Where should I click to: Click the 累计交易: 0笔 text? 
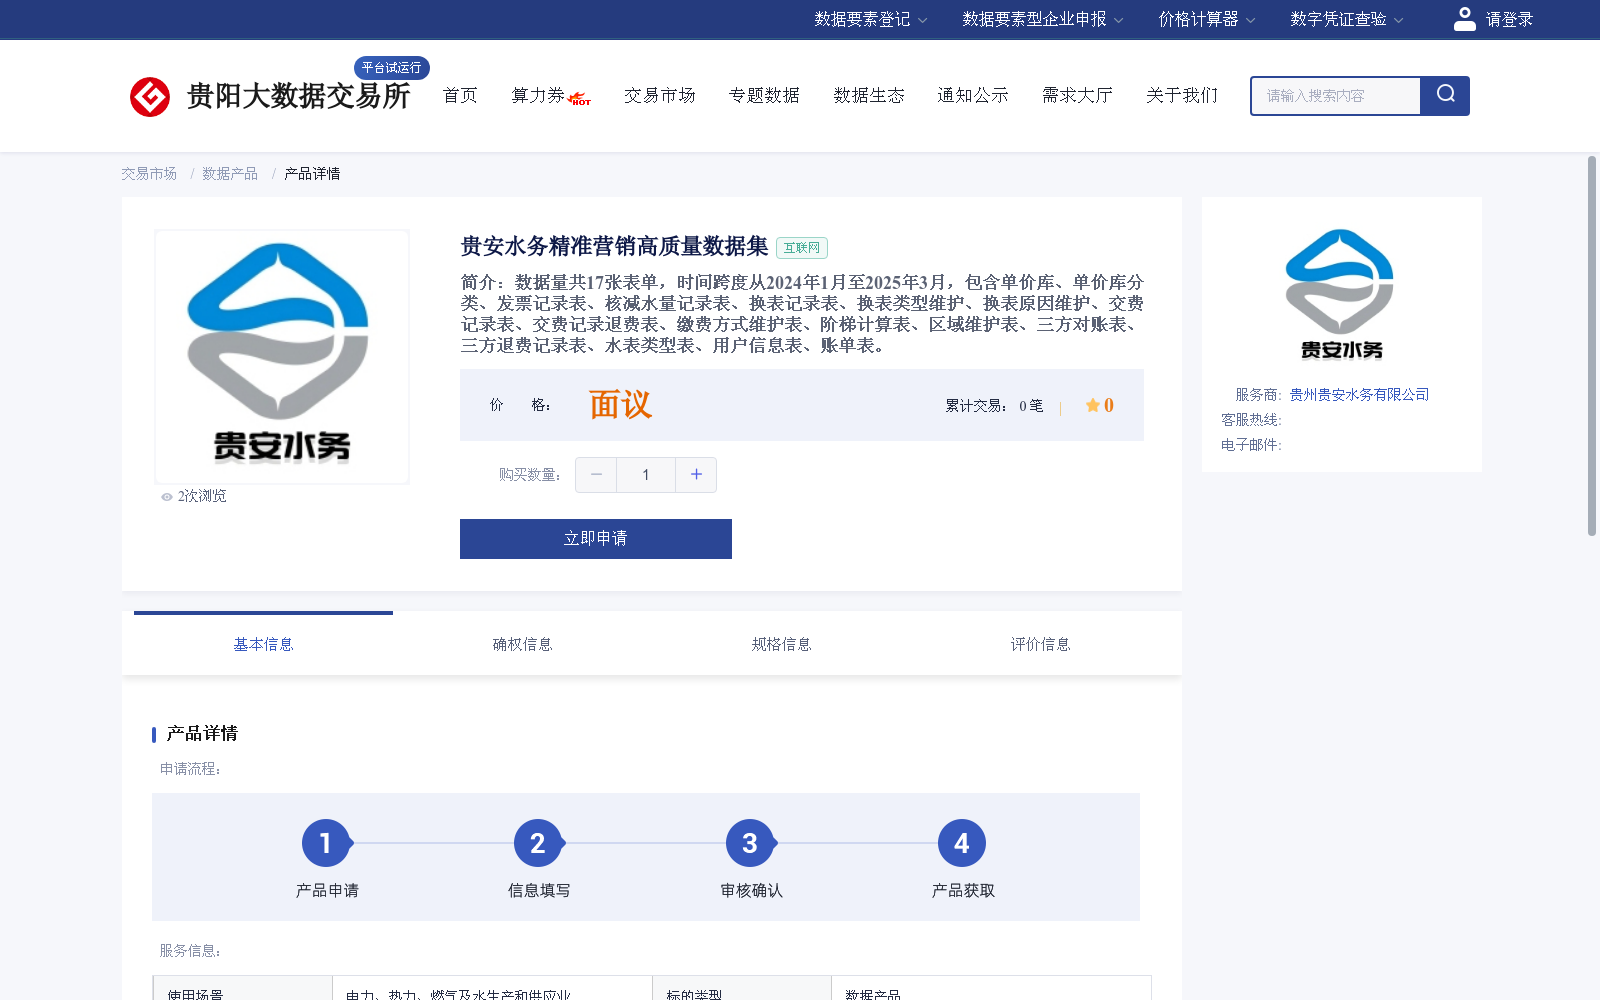(994, 406)
